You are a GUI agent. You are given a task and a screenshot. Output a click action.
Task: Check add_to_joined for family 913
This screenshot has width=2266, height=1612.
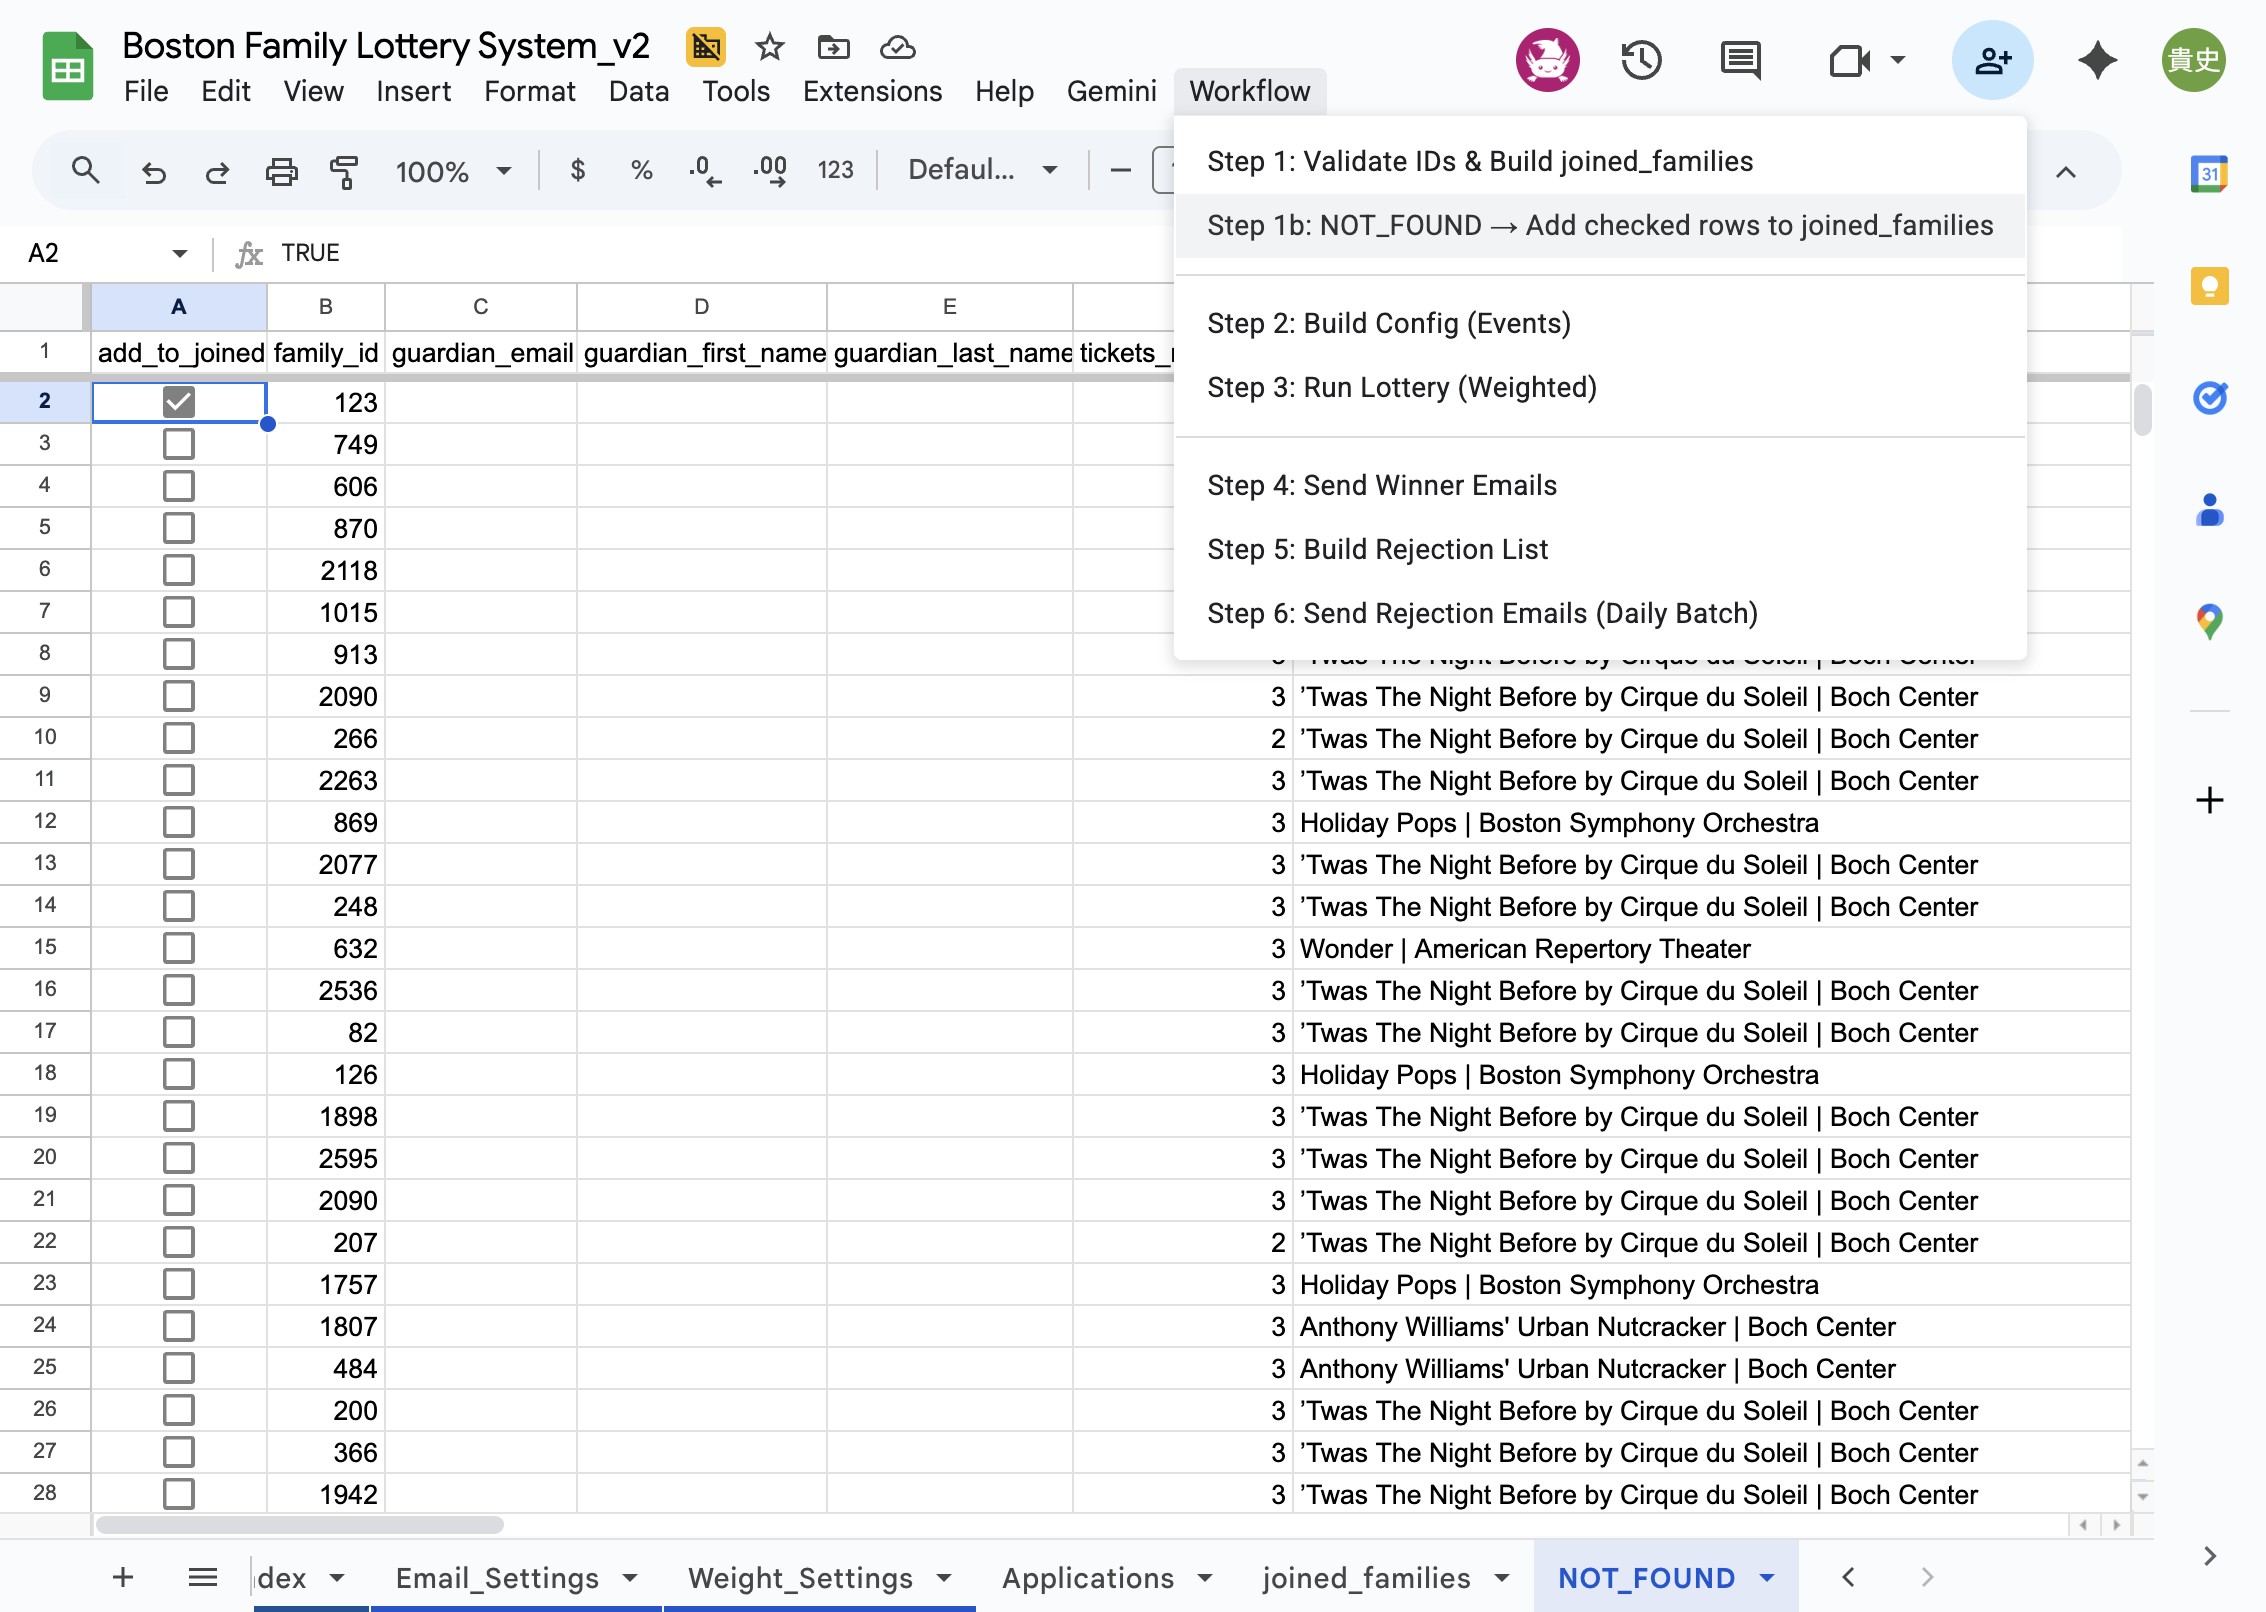click(x=179, y=654)
